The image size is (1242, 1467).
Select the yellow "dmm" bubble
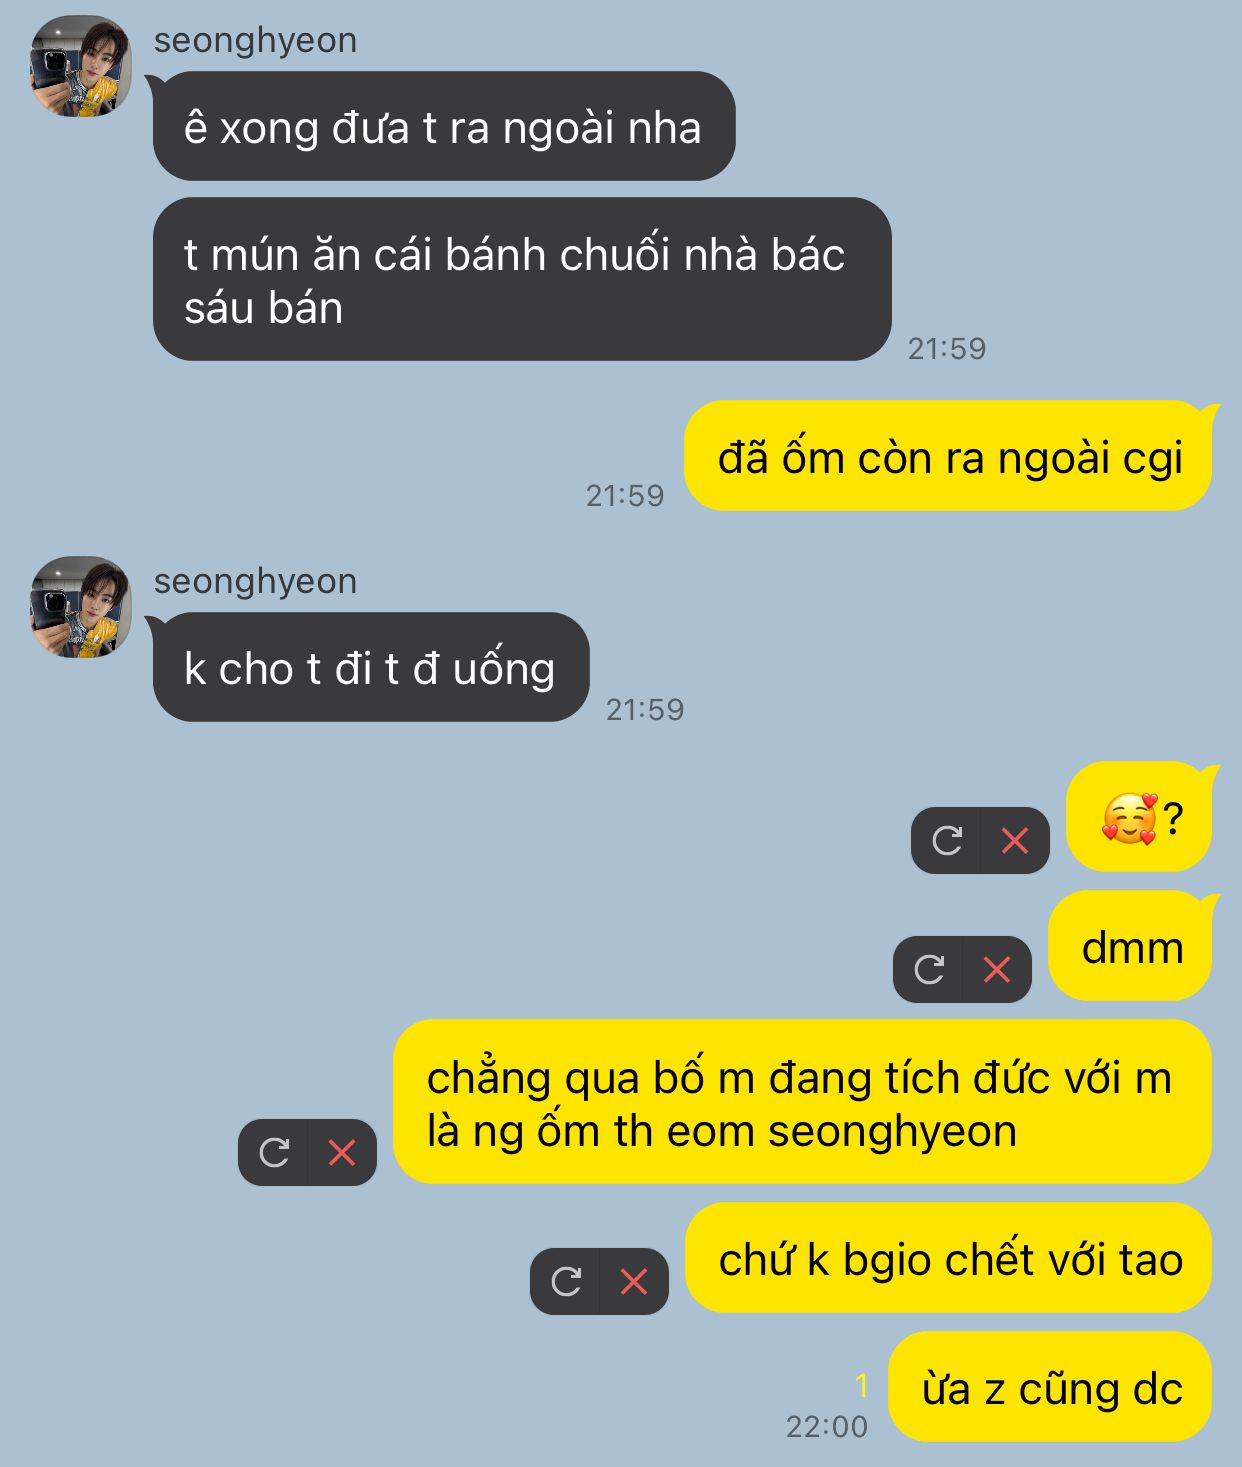tap(1130, 946)
